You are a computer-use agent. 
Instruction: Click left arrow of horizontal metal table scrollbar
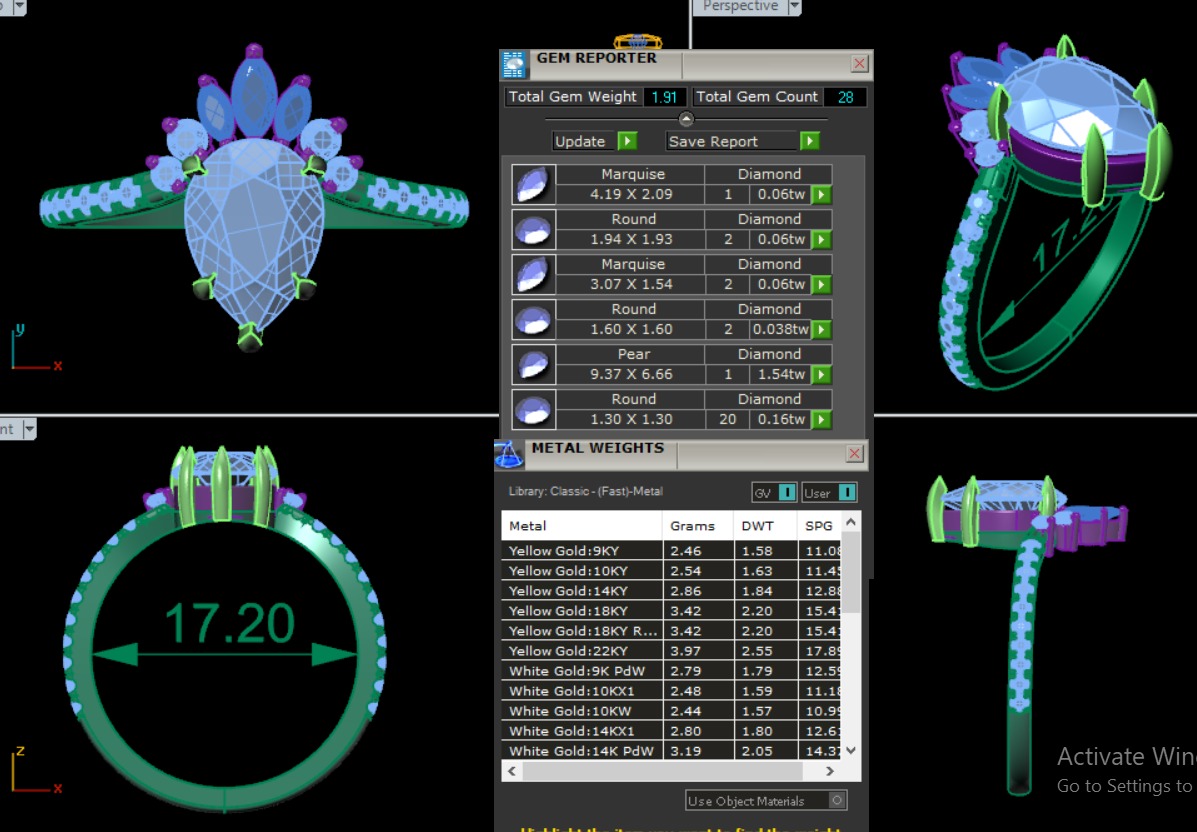(x=511, y=771)
